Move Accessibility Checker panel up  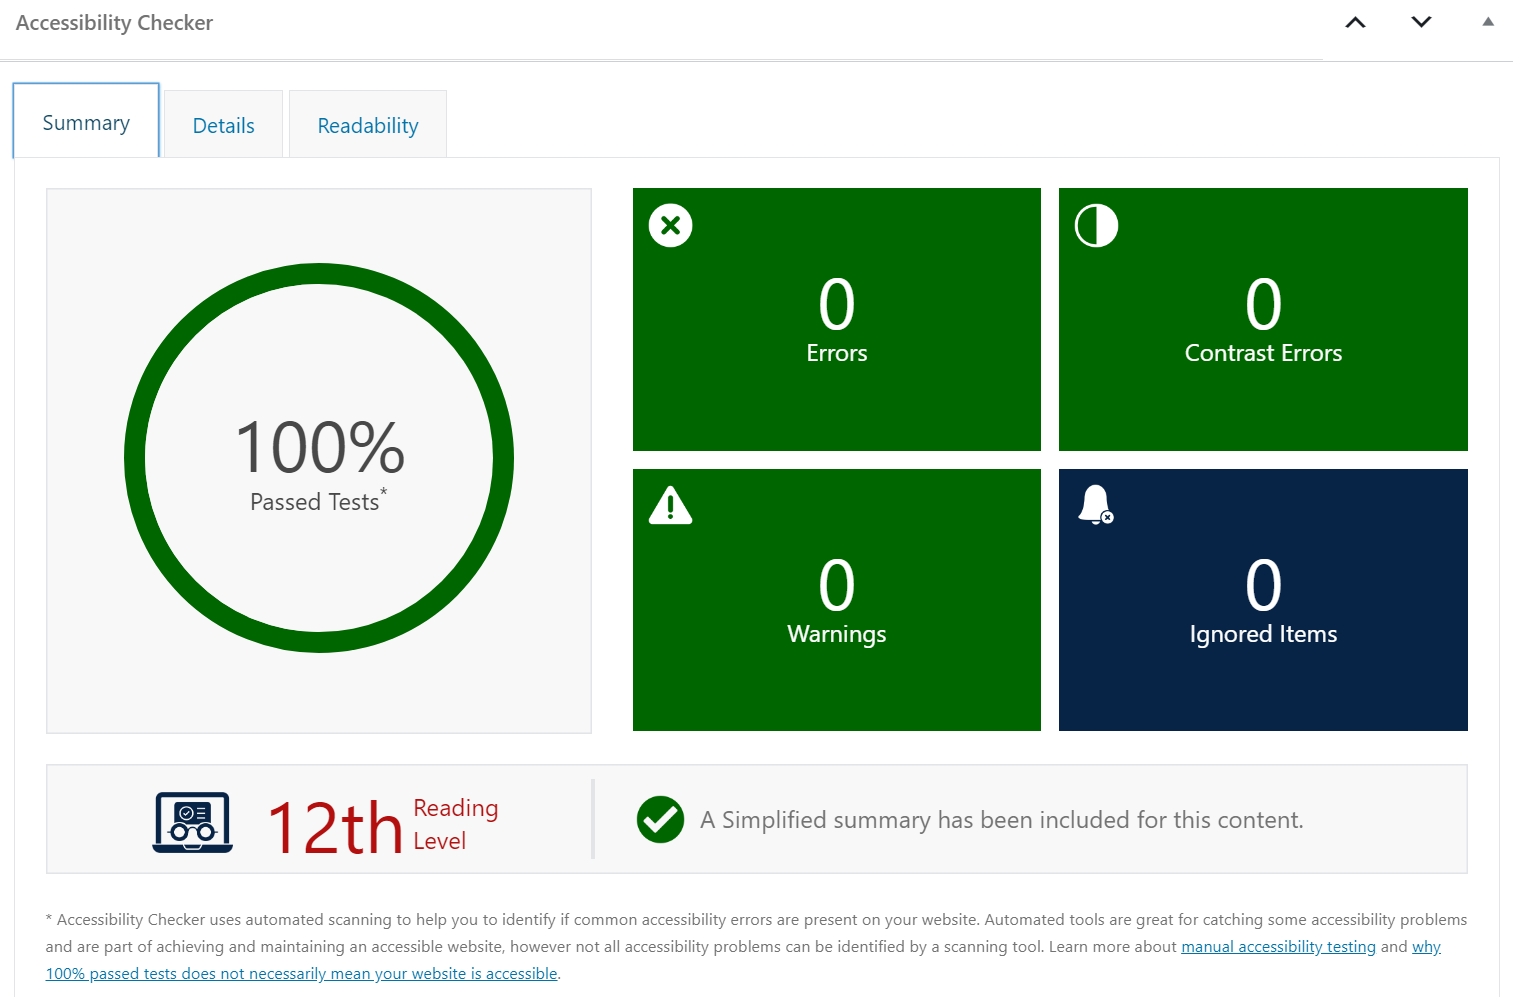1355,23
